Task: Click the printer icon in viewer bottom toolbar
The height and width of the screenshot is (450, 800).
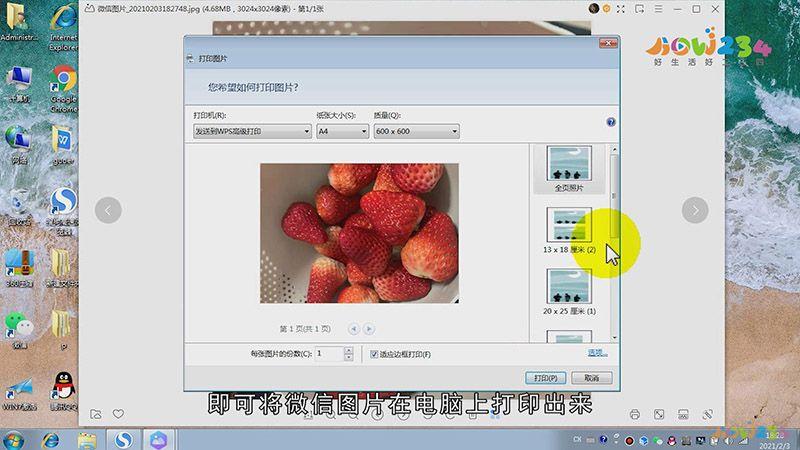Action: 634,414
